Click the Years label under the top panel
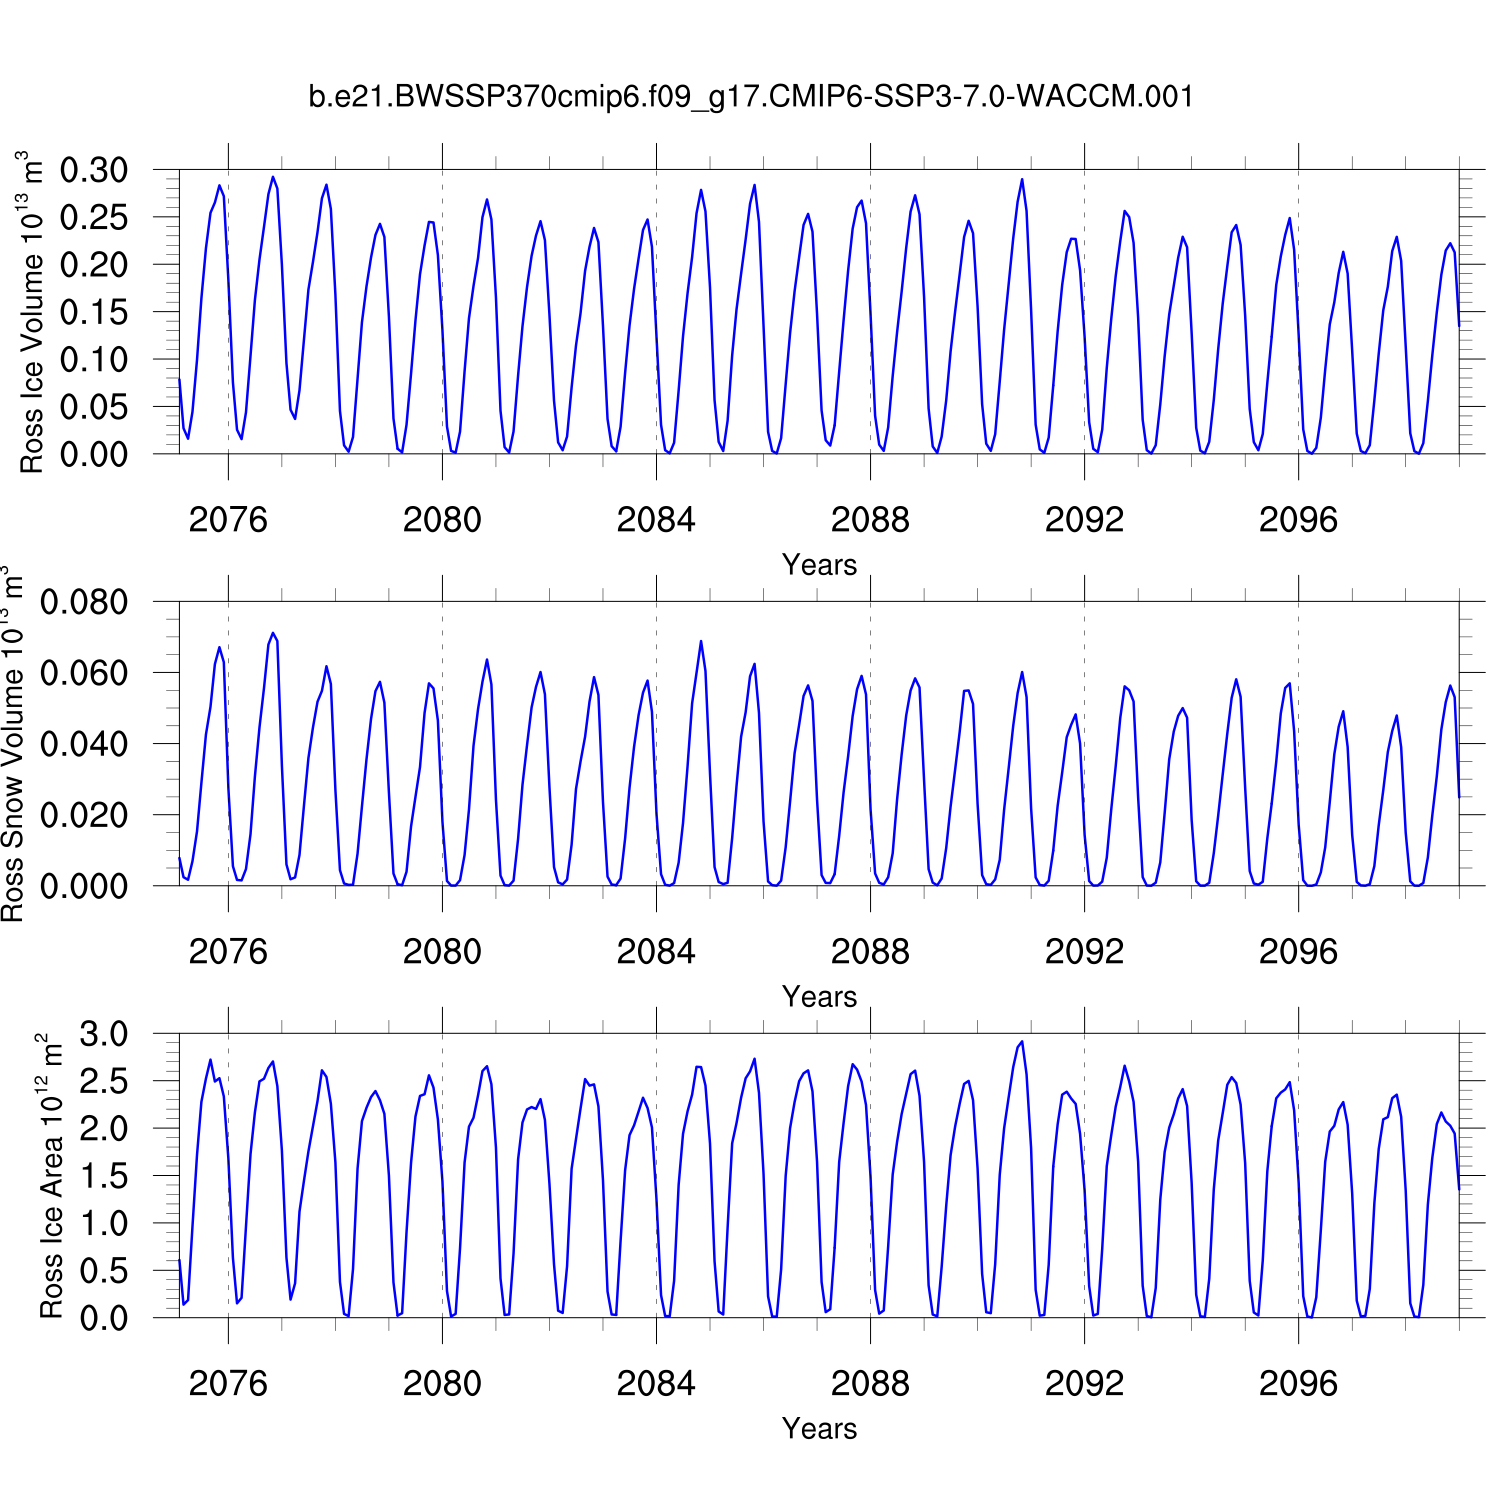Viewport: 1500px width, 1500px height. point(819,565)
